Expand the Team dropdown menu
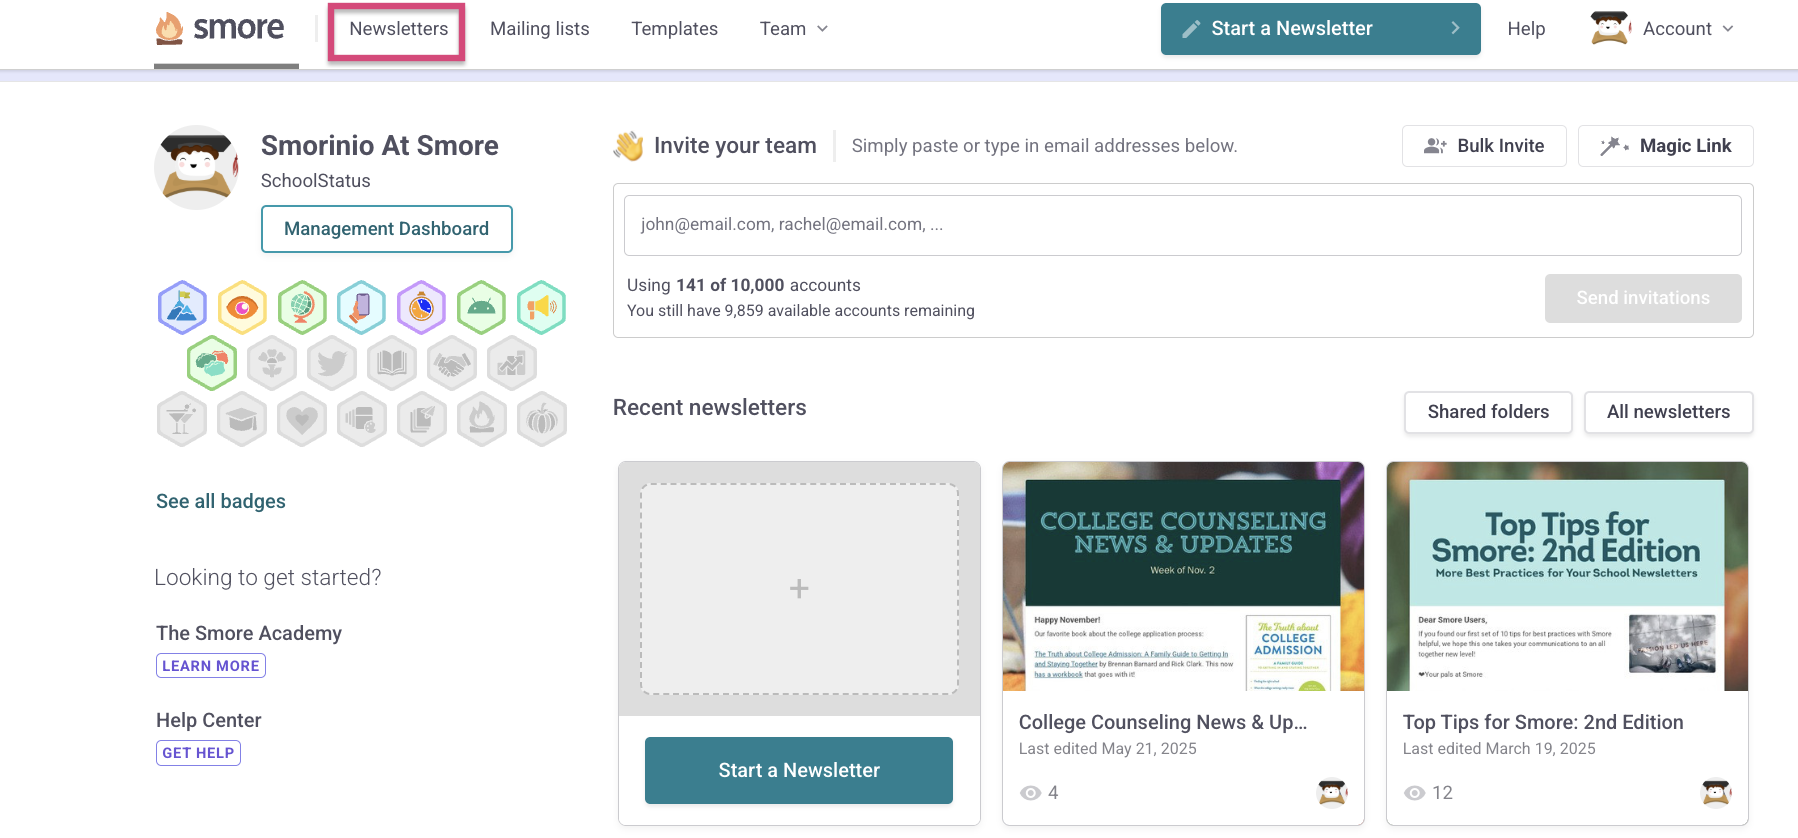Image resolution: width=1798 pixels, height=838 pixels. tap(794, 29)
